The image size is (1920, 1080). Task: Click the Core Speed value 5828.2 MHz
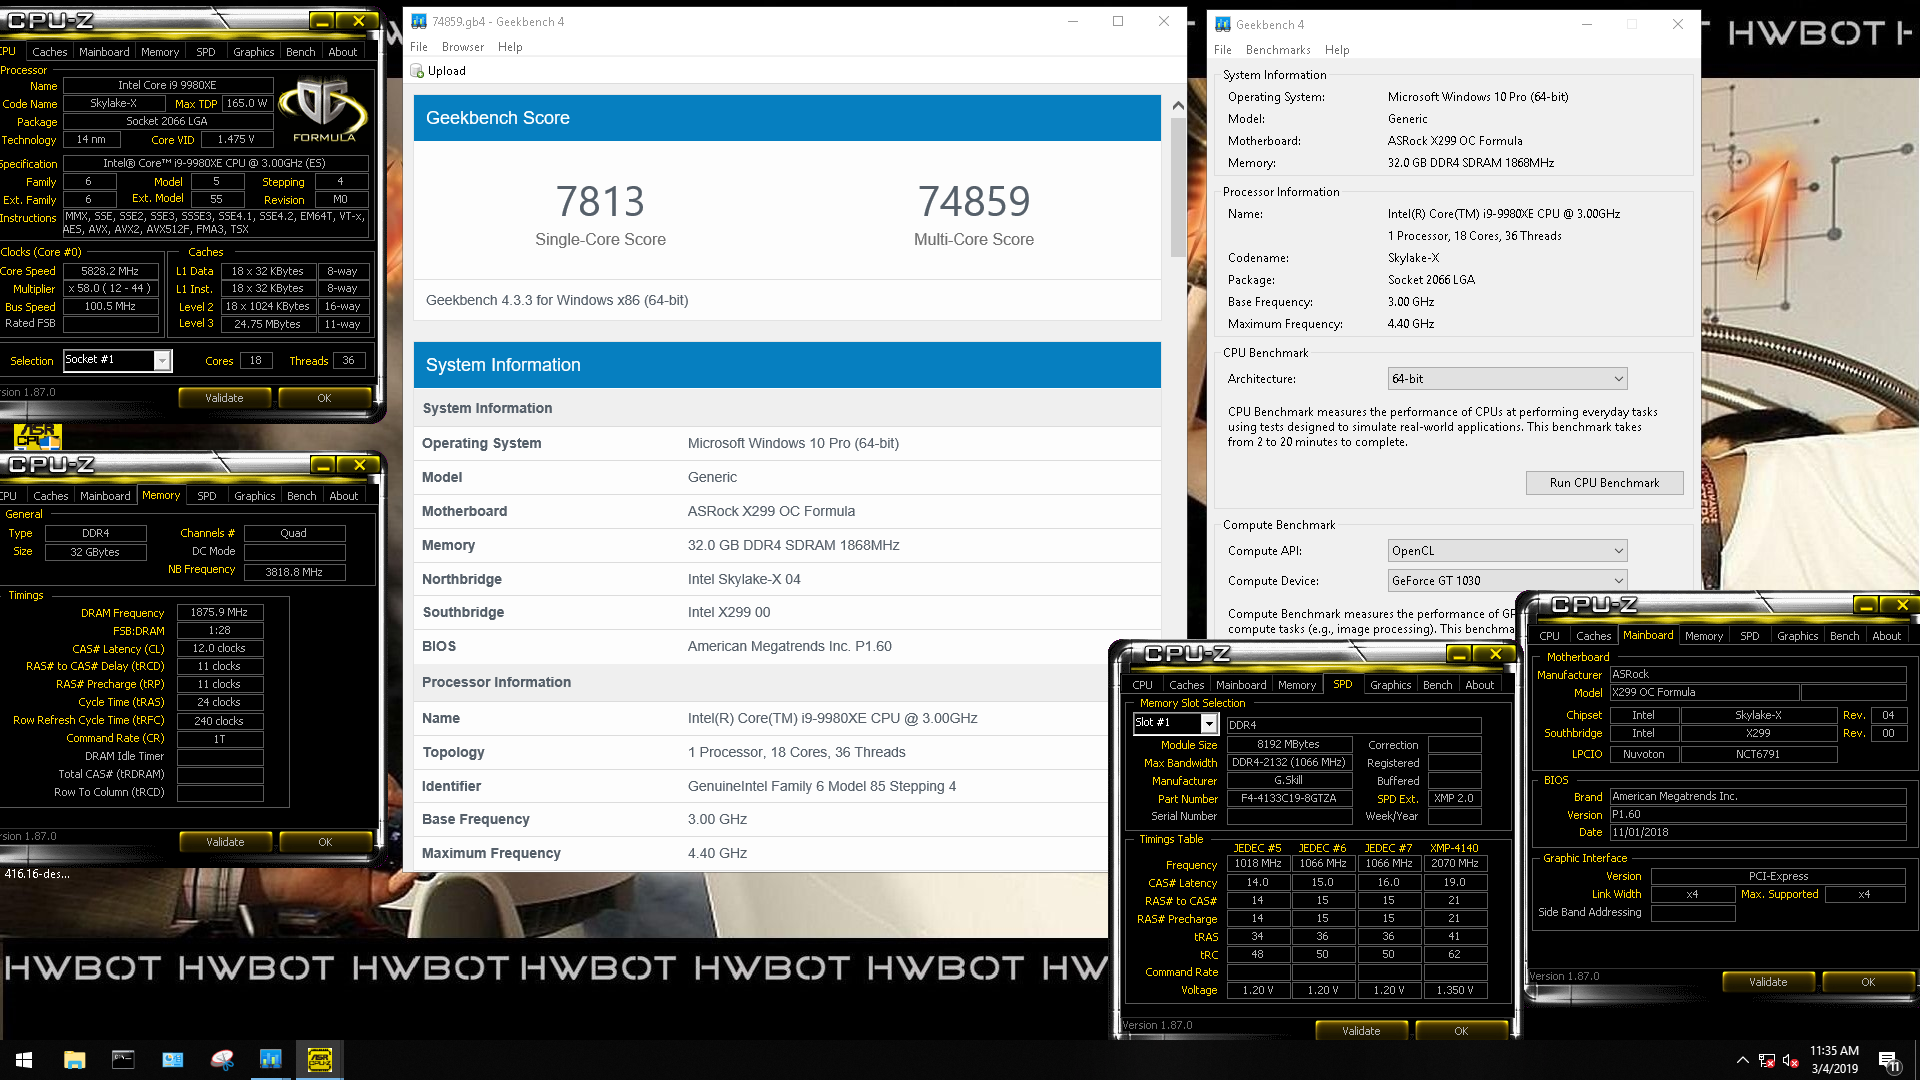[x=110, y=271]
